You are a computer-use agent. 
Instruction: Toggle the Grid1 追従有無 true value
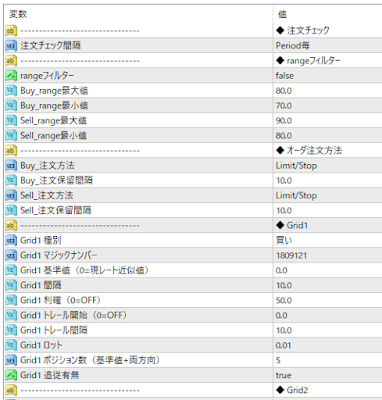[x=283, y=375]
